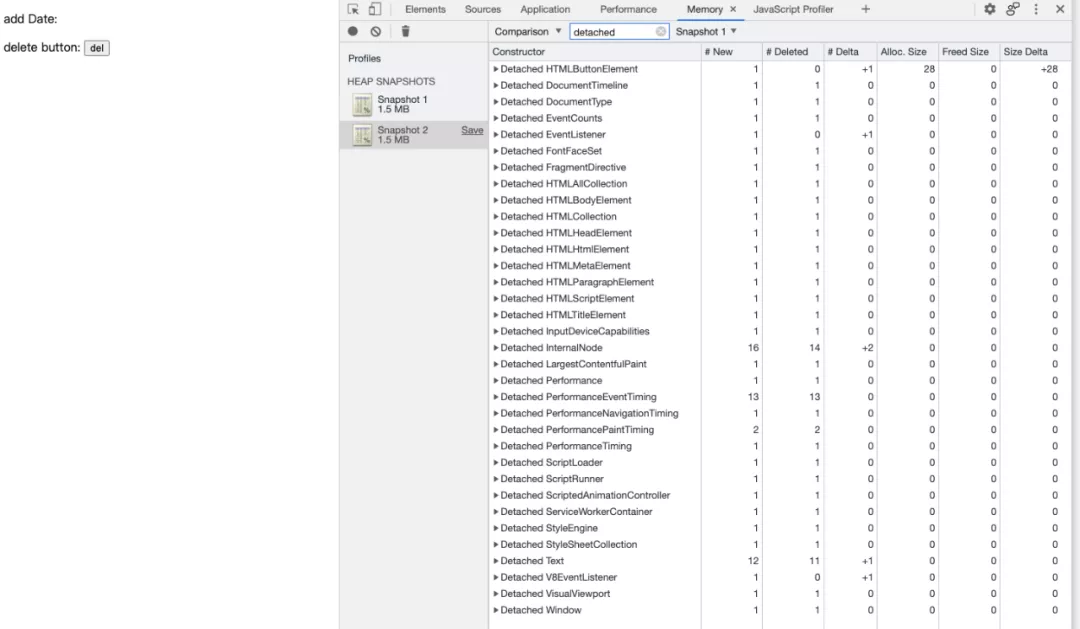Screen dimensions: 1080x629
Task: Select the Snapshot 1 thumbnail icon
Action: 362,105
